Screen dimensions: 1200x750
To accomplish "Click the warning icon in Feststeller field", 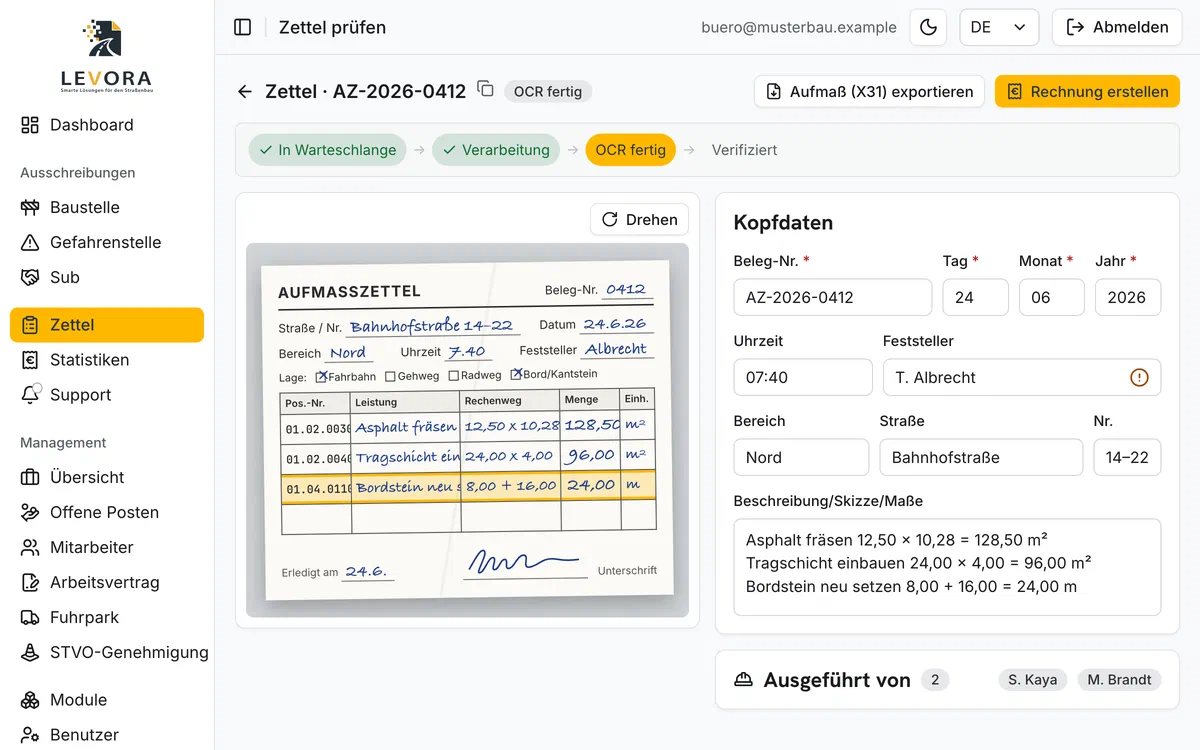I will [x=1139, y=378].
